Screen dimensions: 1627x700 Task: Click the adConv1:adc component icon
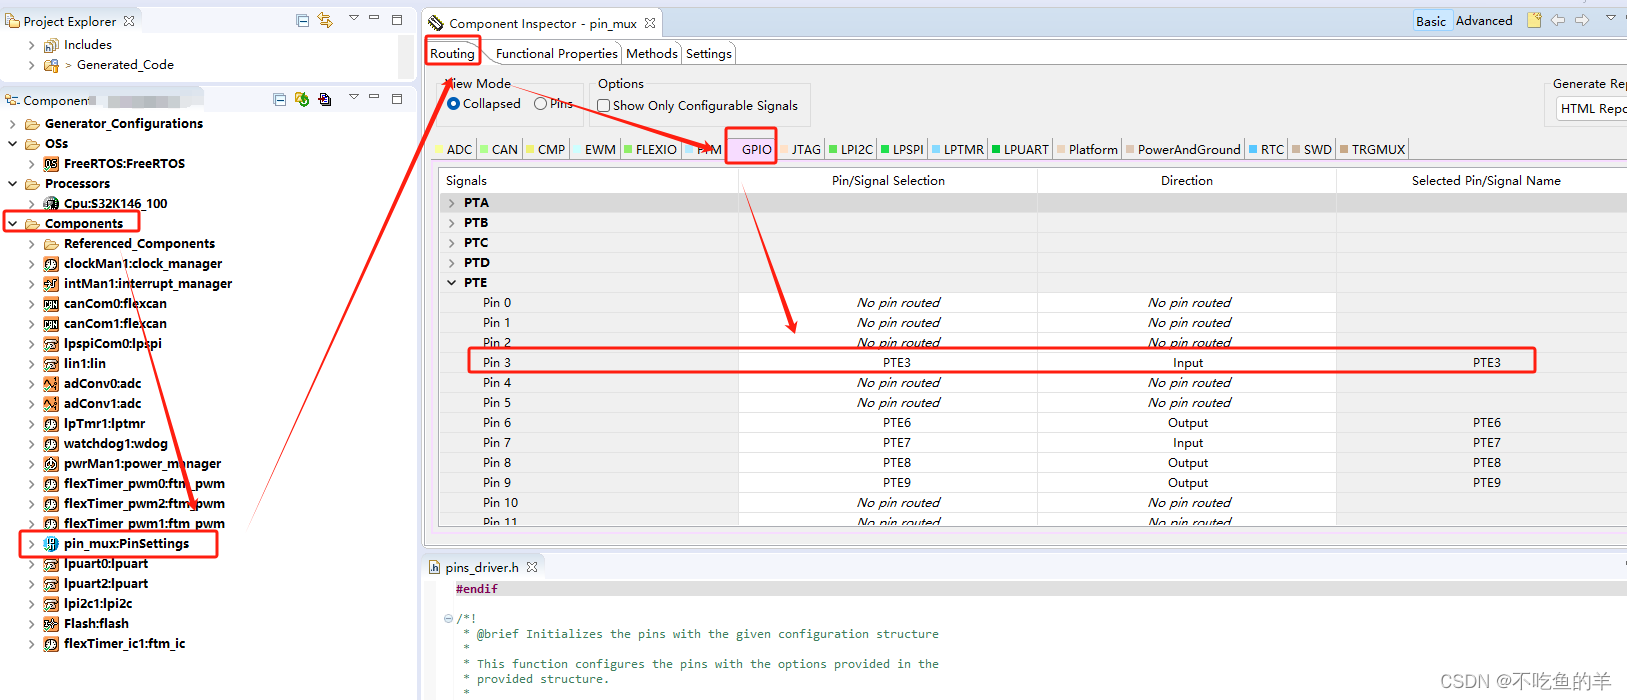coord(51,404)
